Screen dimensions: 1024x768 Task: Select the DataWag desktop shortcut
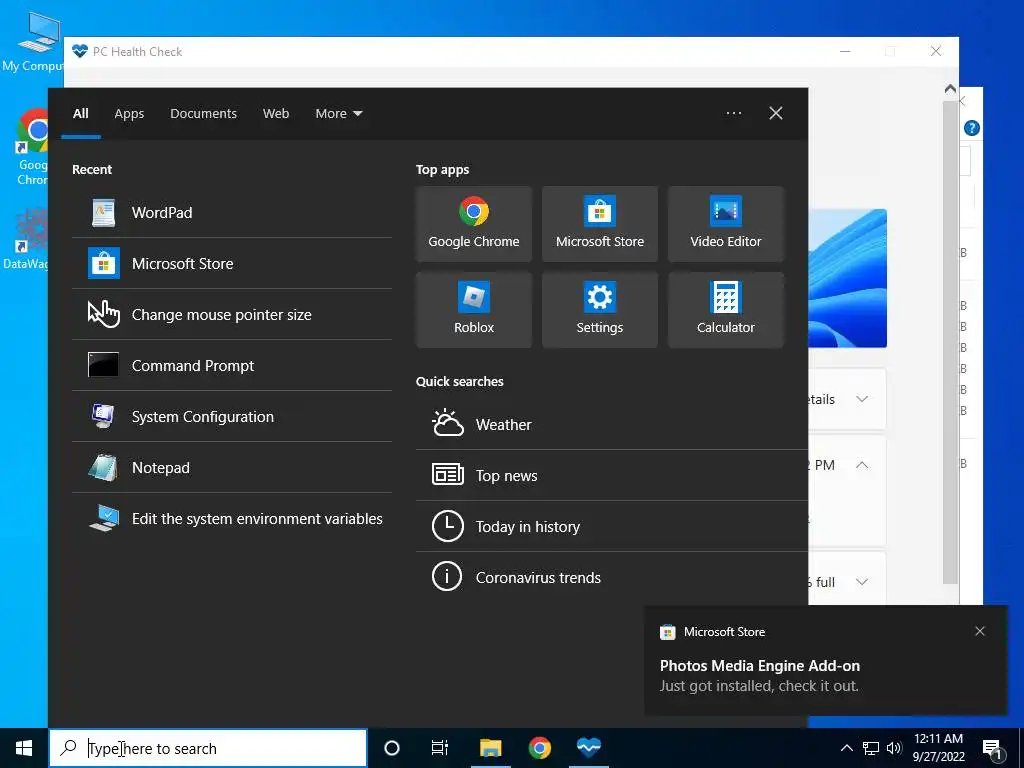[26, 240]
